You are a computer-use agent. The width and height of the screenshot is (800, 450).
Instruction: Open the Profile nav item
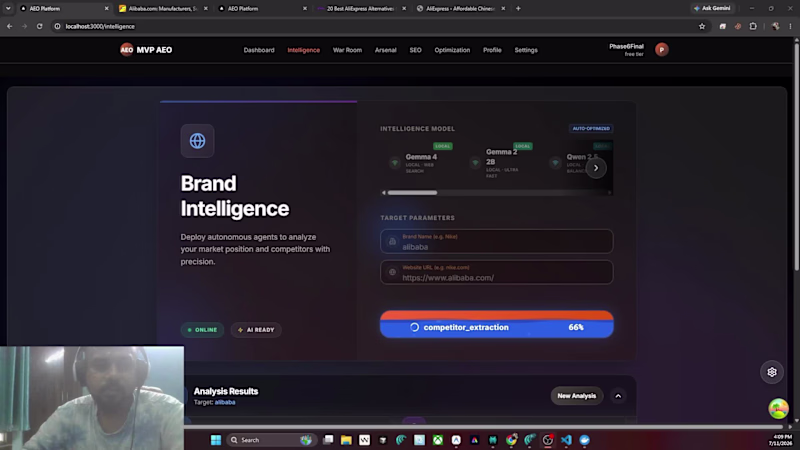coord(492,50)
